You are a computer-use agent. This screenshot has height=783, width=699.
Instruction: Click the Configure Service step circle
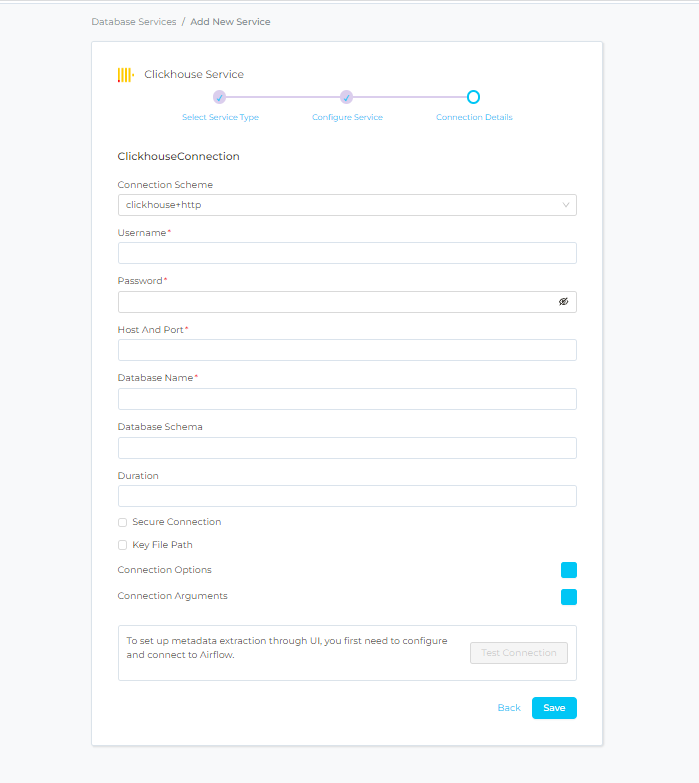[346, 97]
